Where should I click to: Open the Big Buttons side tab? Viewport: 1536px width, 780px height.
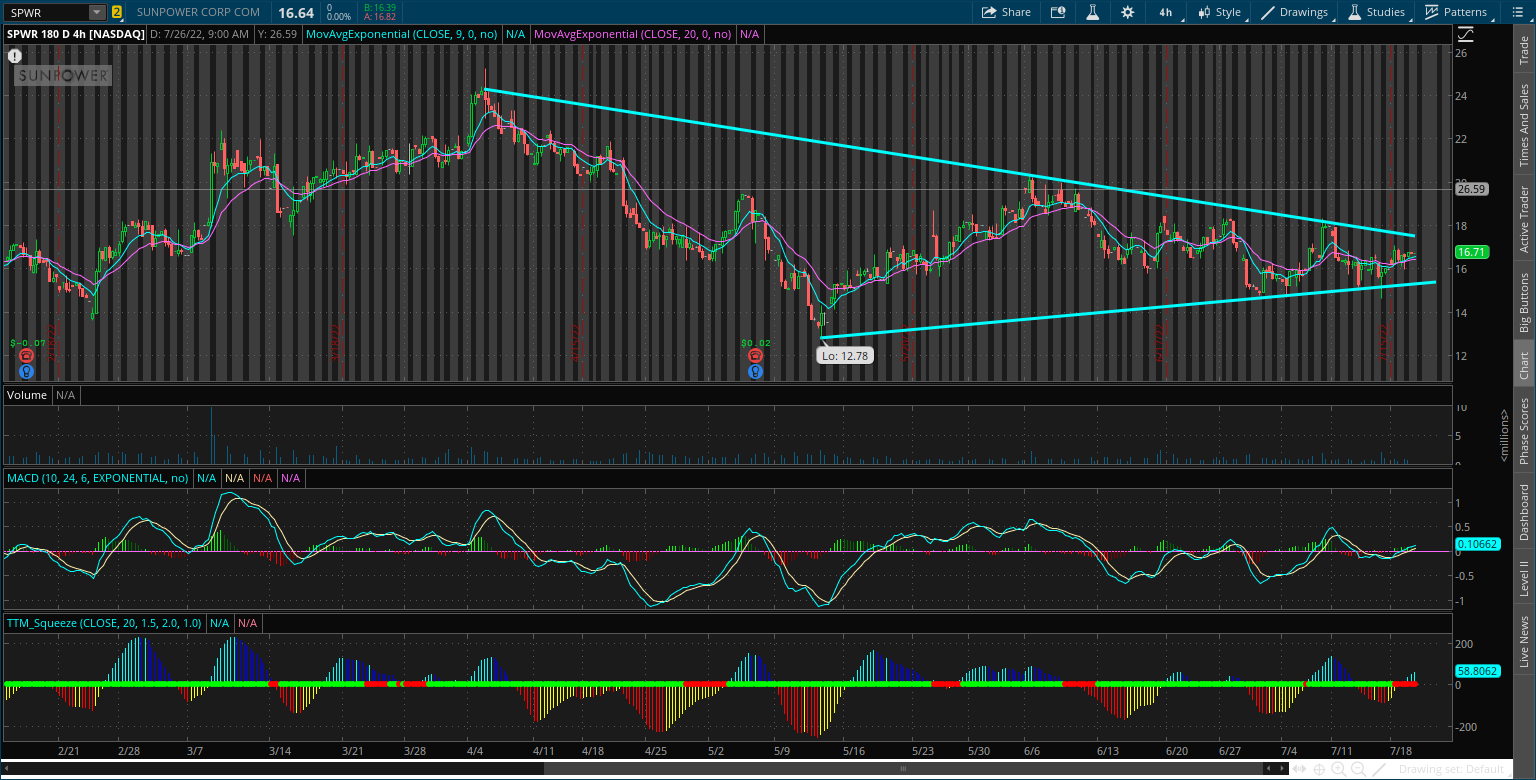(x=1524, y=303)
